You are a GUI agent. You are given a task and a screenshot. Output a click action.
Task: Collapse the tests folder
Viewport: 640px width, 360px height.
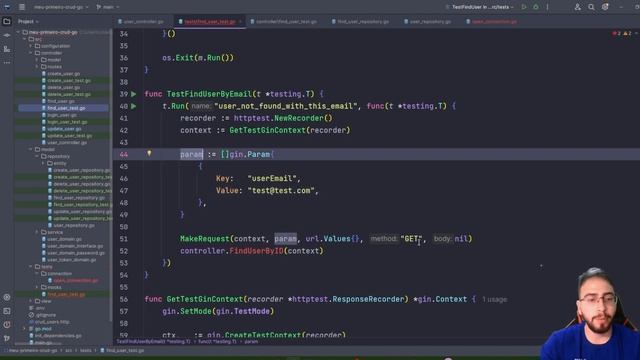pyautogui.click(x=31, y=267)
